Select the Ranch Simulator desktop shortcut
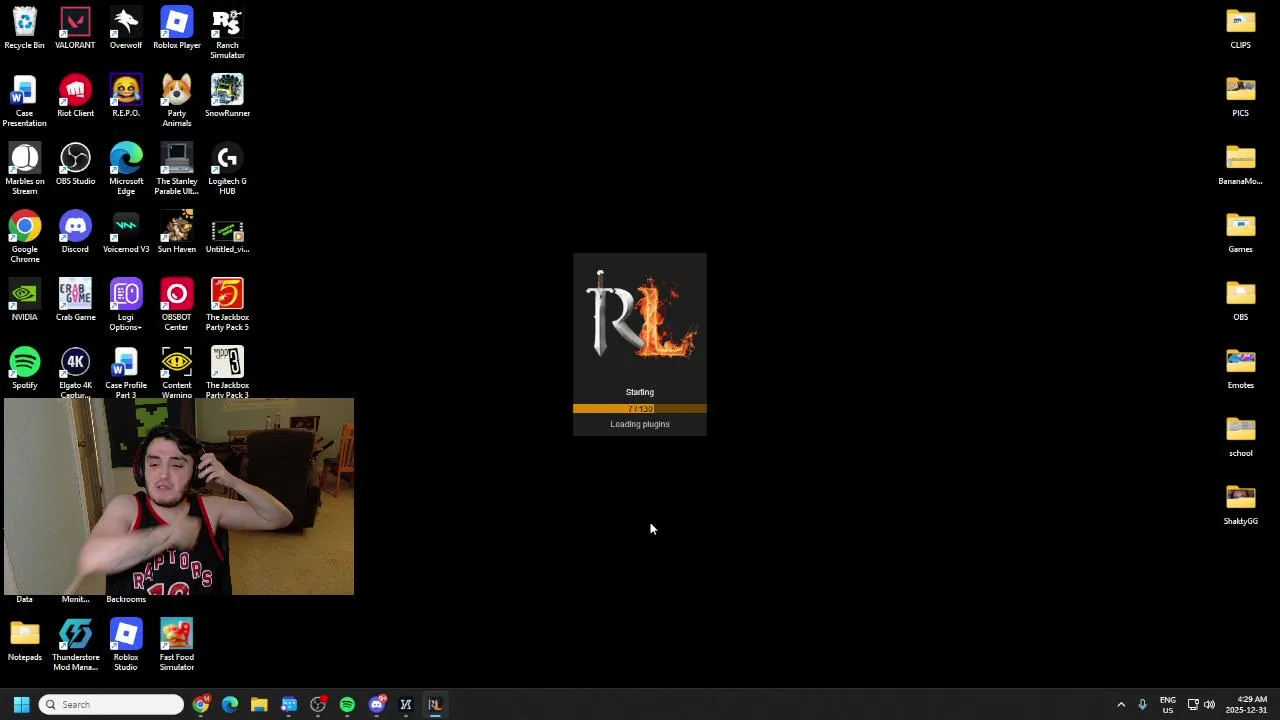1280x720 pixels. point(227,33)
